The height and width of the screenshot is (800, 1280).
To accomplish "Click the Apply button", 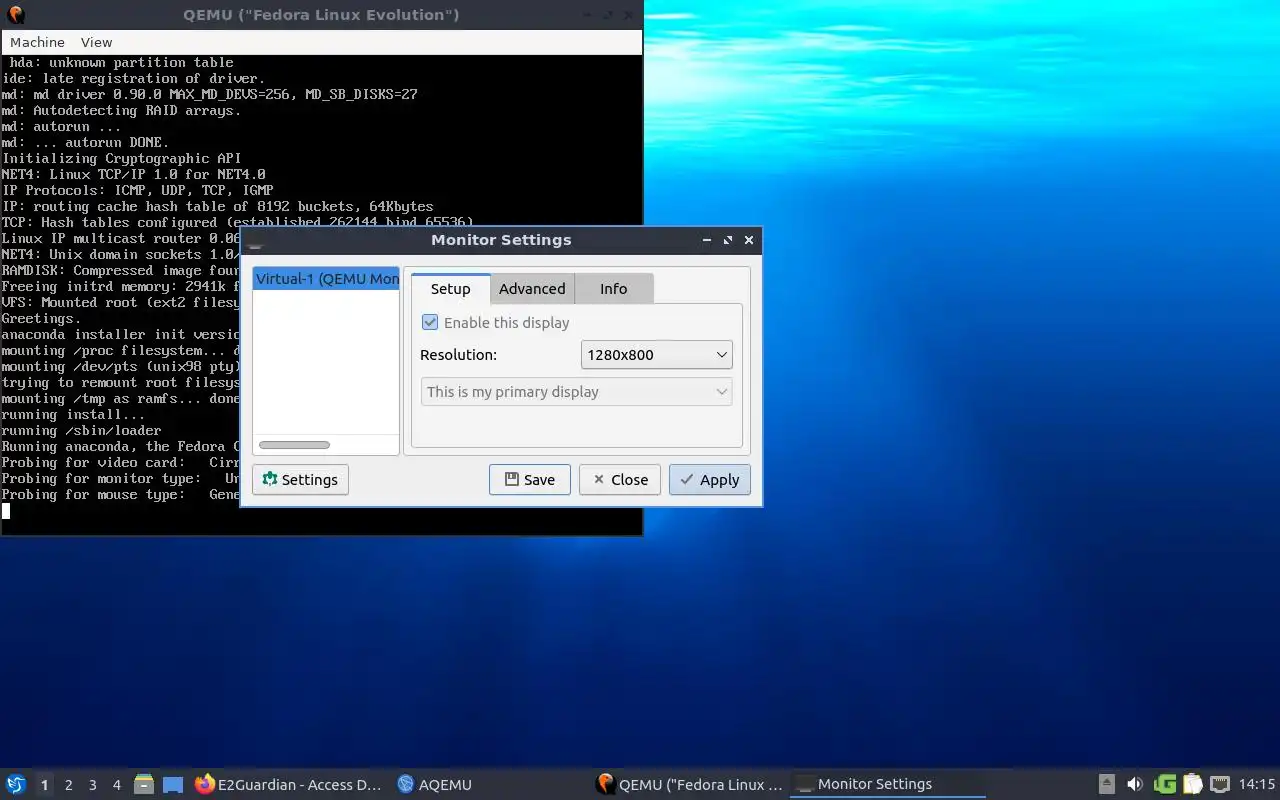I will click(x=709, y=480).
